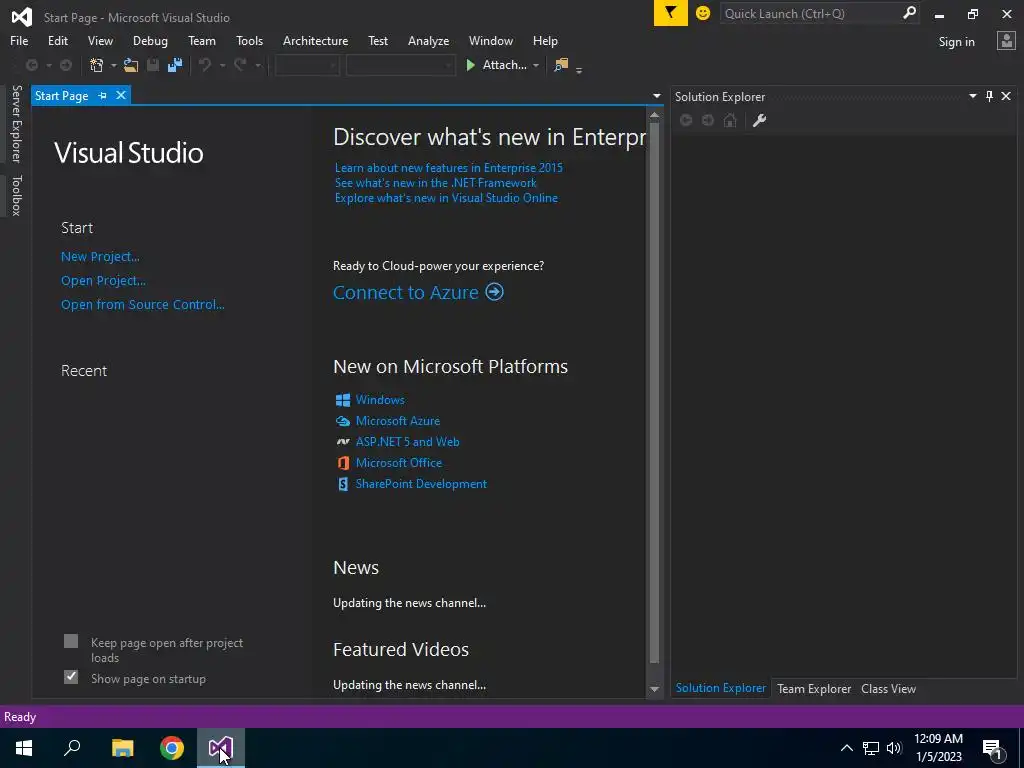Open File Explorer from the taskbar
1024x768 pixels.
[x=122, y=748]
